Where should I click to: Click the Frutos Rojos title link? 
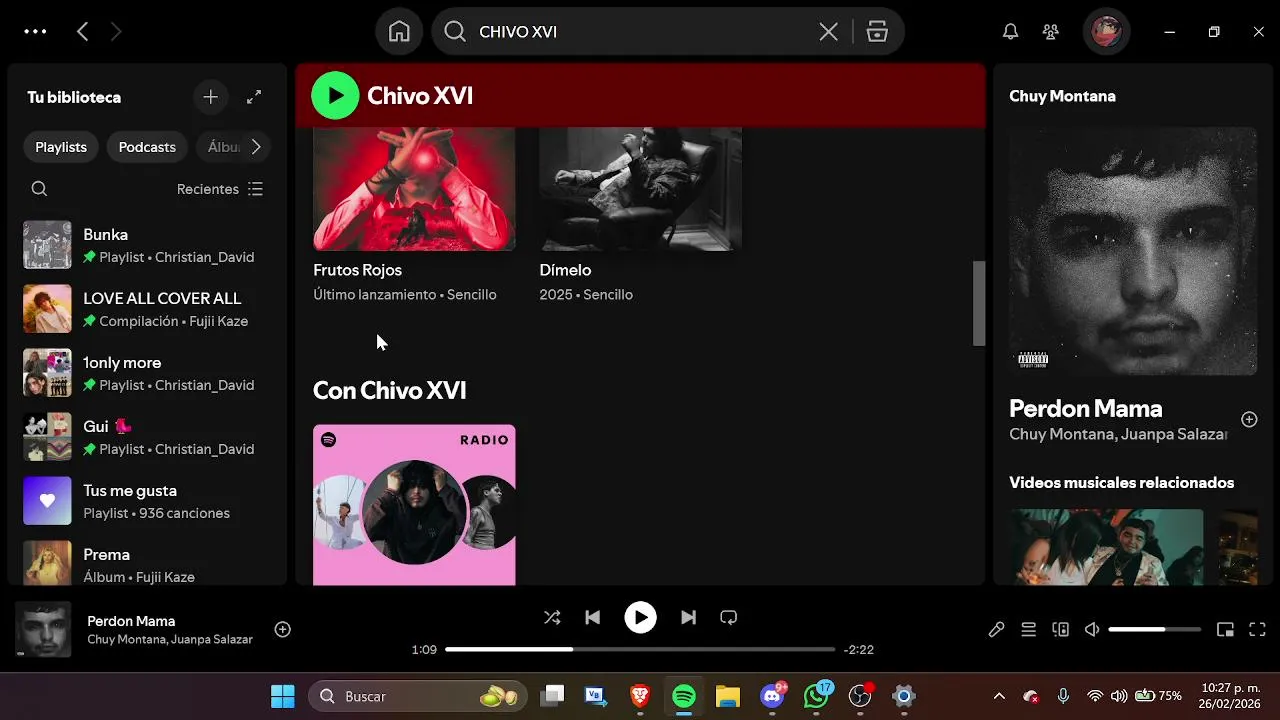click(357, 270)
